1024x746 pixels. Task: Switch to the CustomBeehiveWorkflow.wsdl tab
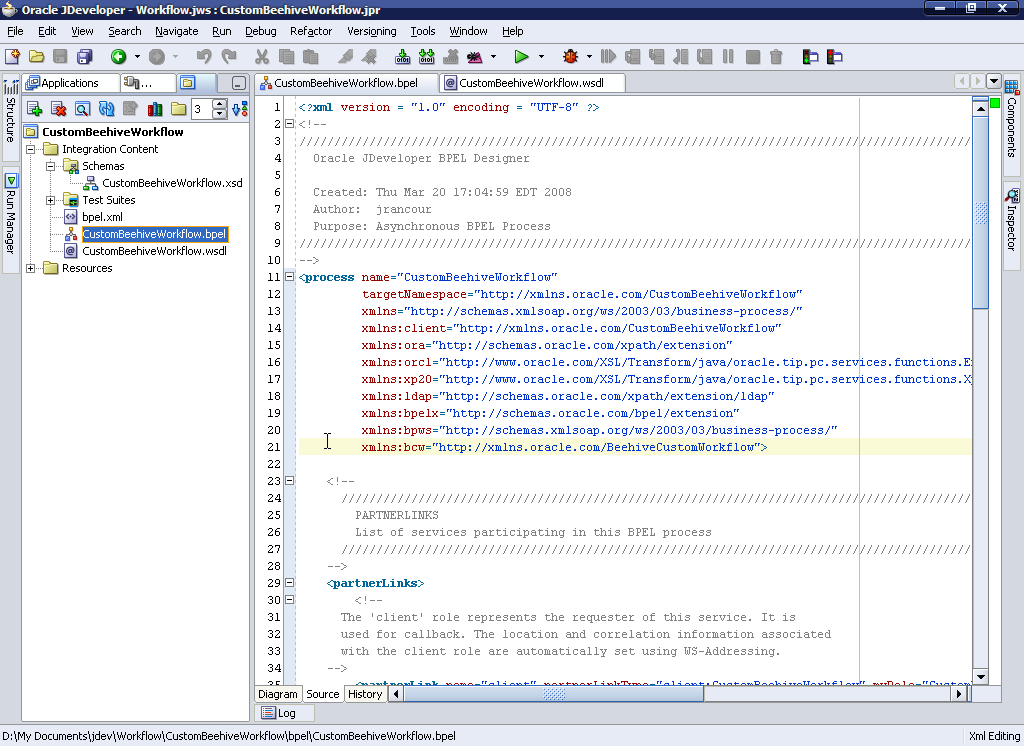[x=532, y=82]
